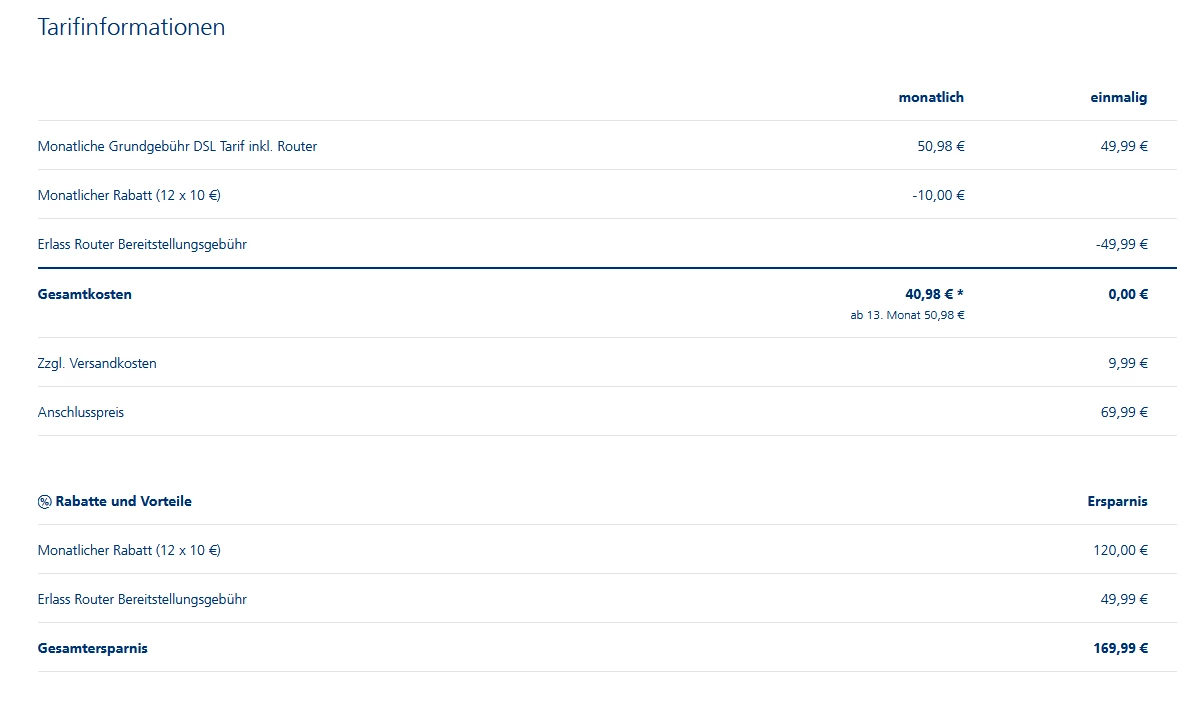
Task: Click the Gesamtersparnis label
Action: pyautogui.click(x=93, y=648)
